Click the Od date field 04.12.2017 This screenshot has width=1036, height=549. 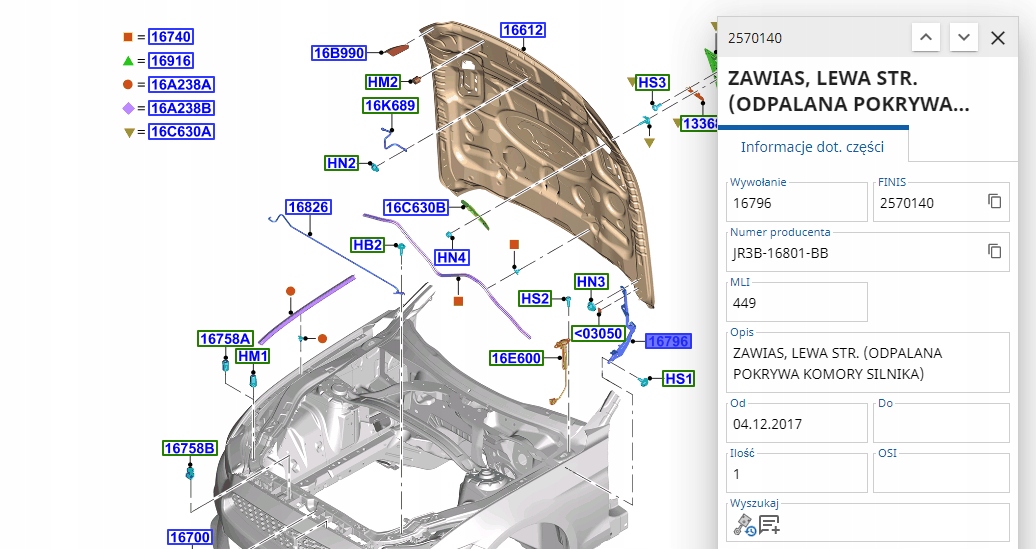click(x=797, y=423)
